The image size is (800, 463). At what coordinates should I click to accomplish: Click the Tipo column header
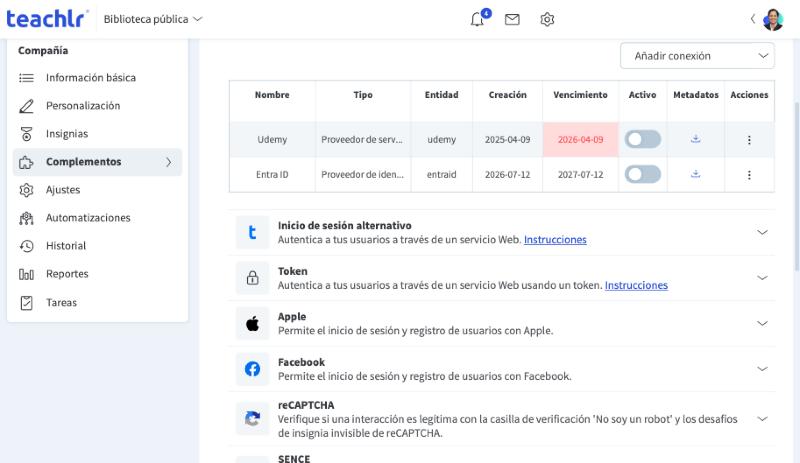[x=363, y=95]
